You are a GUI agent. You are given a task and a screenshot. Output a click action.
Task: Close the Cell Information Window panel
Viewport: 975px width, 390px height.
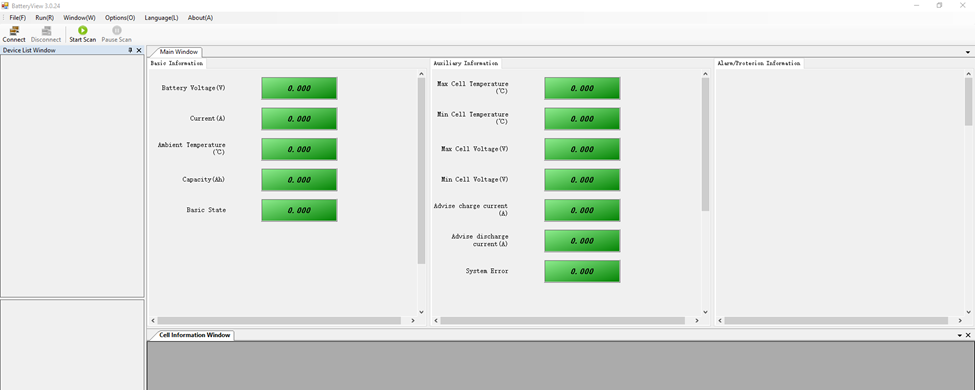coord(968,335)
